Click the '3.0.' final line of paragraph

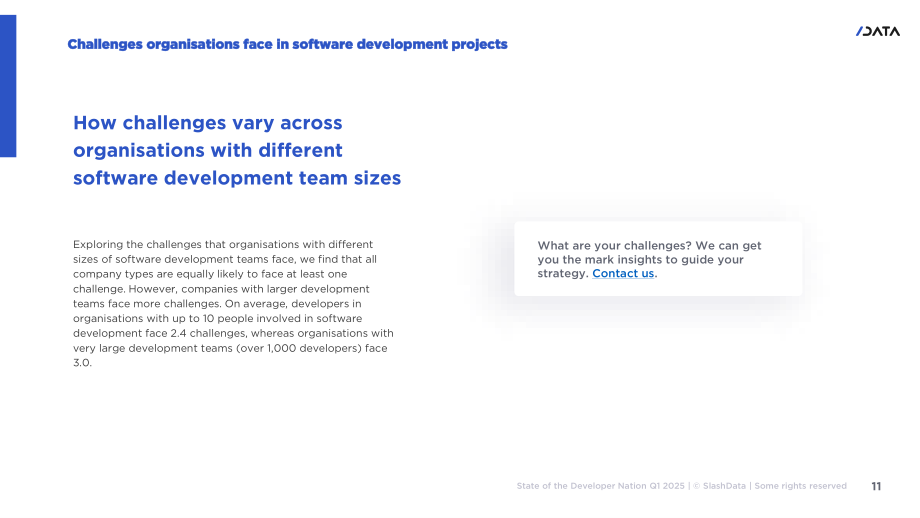[82, 363]
